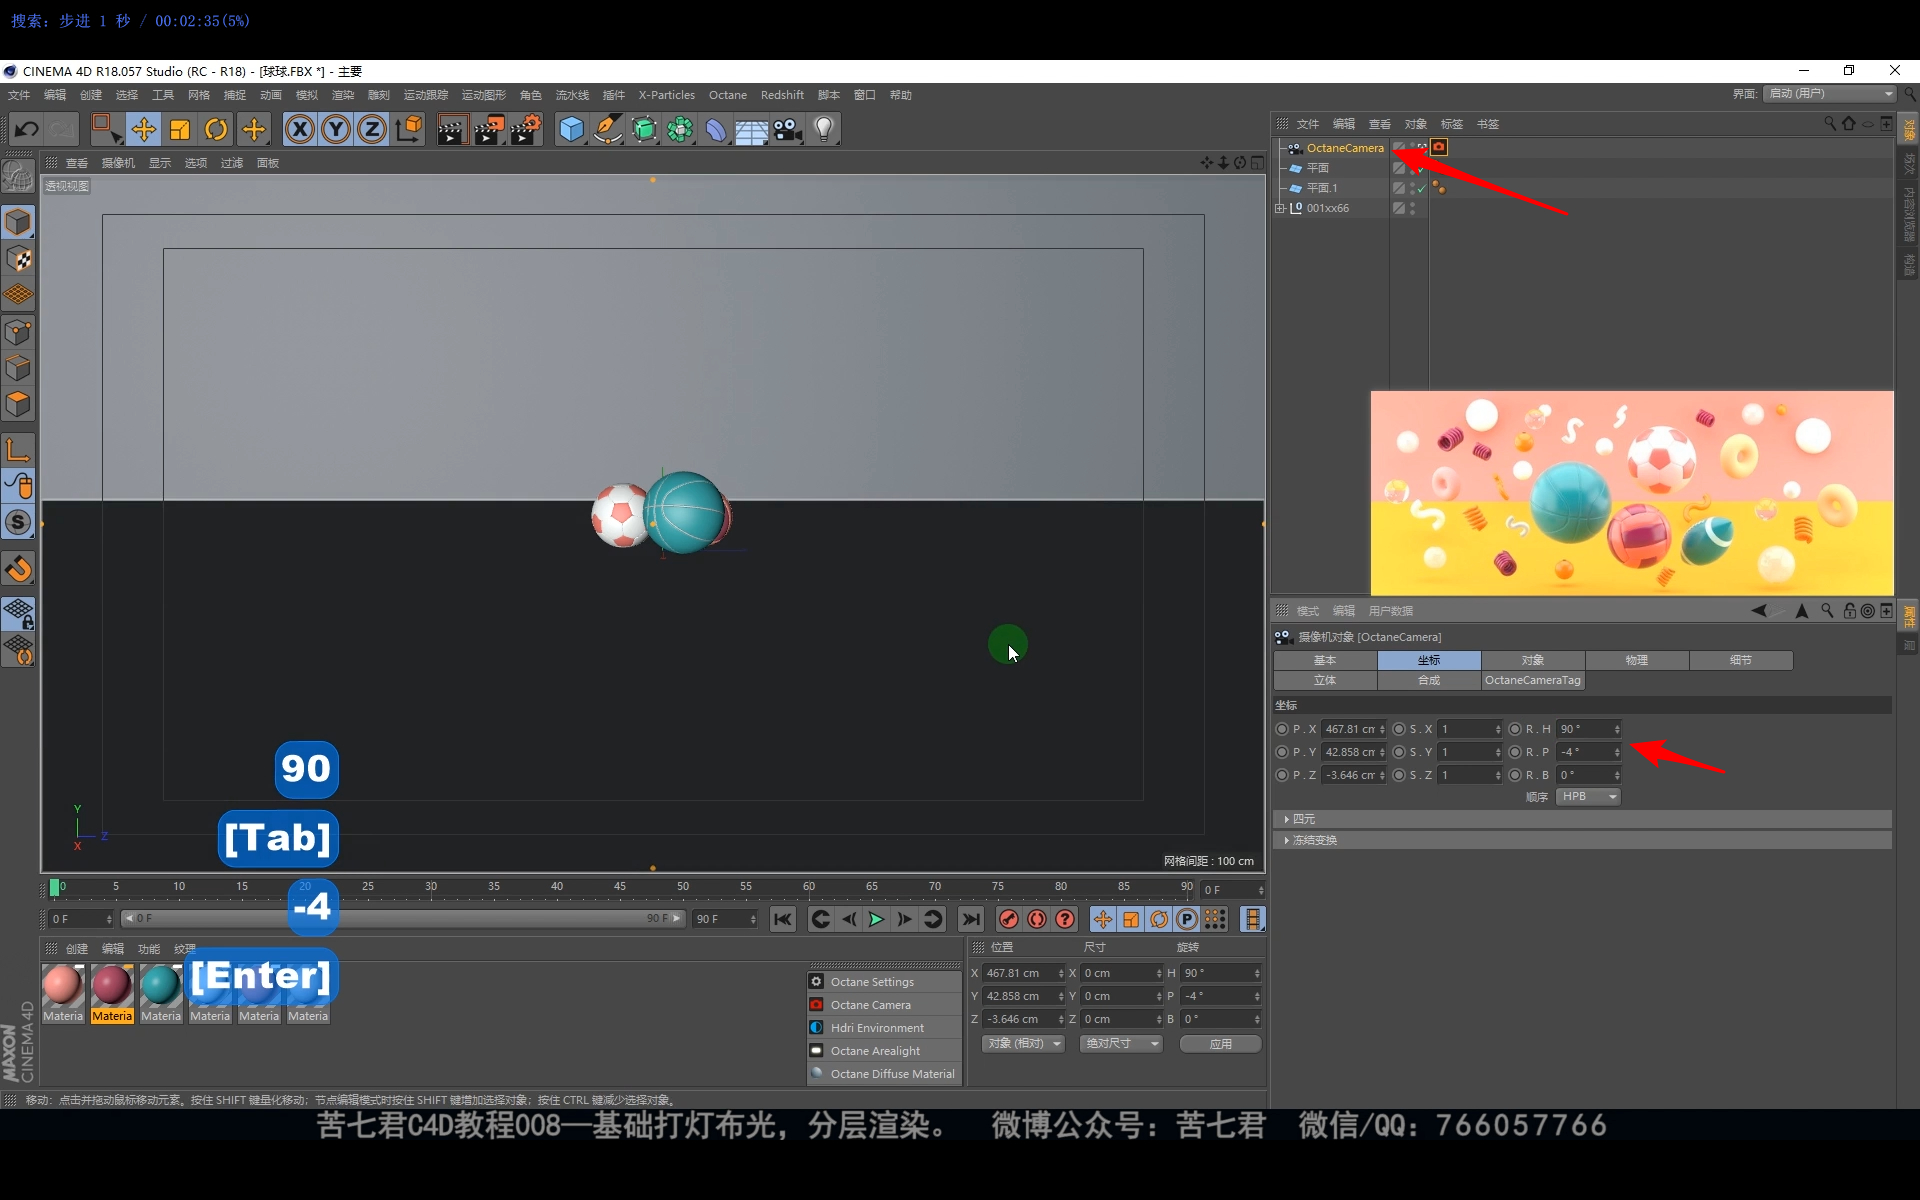Click the Undo arrow icon
This screenshot has width=1920, height=1200.
[x=27, y=129]
